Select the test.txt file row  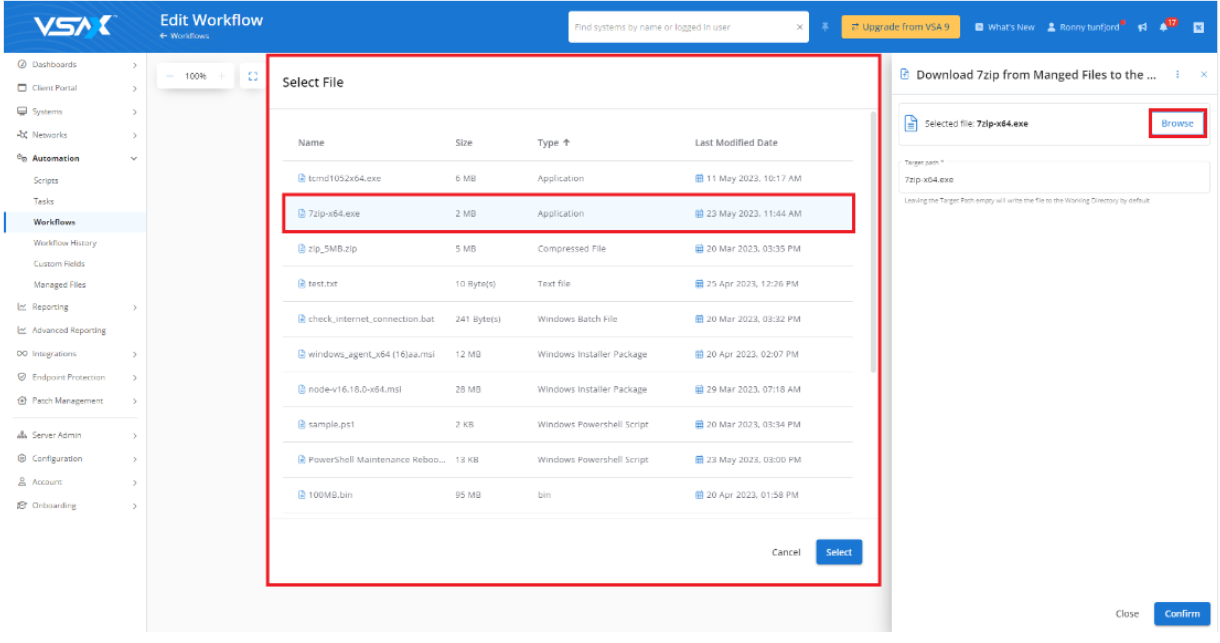pos(568,284)
